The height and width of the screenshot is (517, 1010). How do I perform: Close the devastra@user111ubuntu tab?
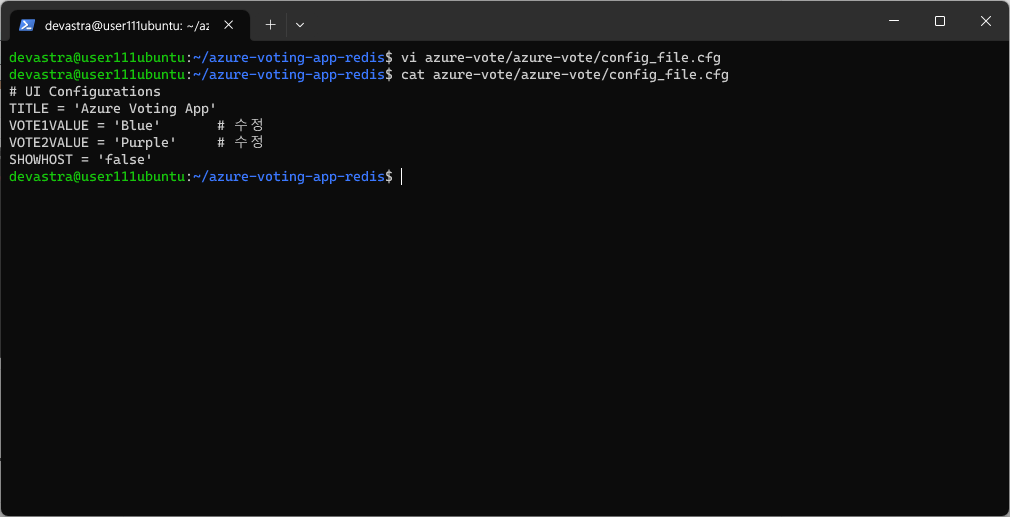(x=228, y=25)
